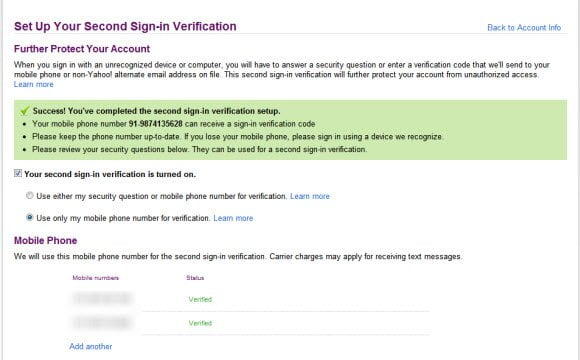Click the Mobile numbers column header

(x=96, y=278)
